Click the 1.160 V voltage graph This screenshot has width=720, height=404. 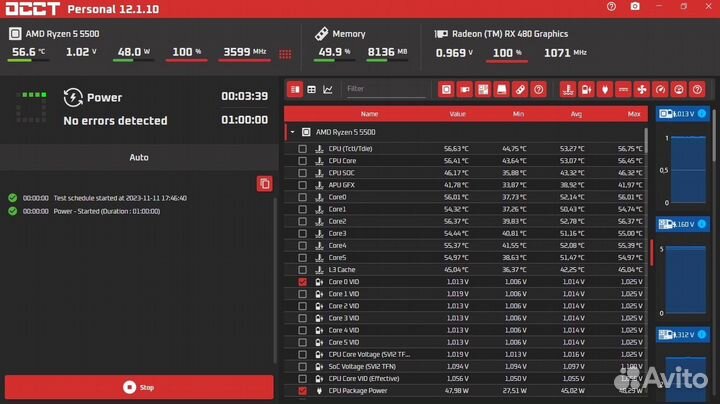[x=685, y=281]
